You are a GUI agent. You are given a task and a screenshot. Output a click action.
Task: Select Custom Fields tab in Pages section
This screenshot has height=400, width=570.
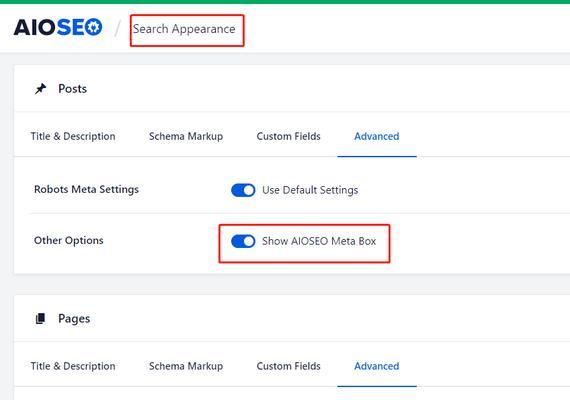(x=288, y=366)
